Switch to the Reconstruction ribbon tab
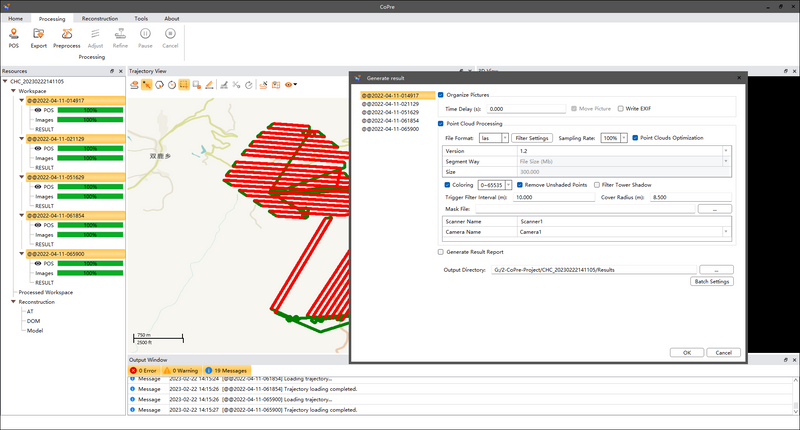 pyautogui.click(x=99, y=18)
